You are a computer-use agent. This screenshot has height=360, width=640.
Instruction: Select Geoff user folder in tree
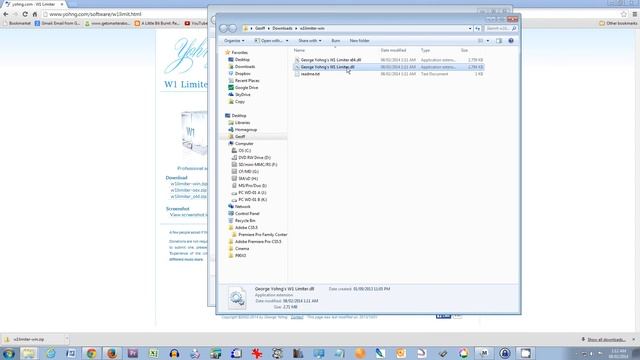tap(240, 136)
